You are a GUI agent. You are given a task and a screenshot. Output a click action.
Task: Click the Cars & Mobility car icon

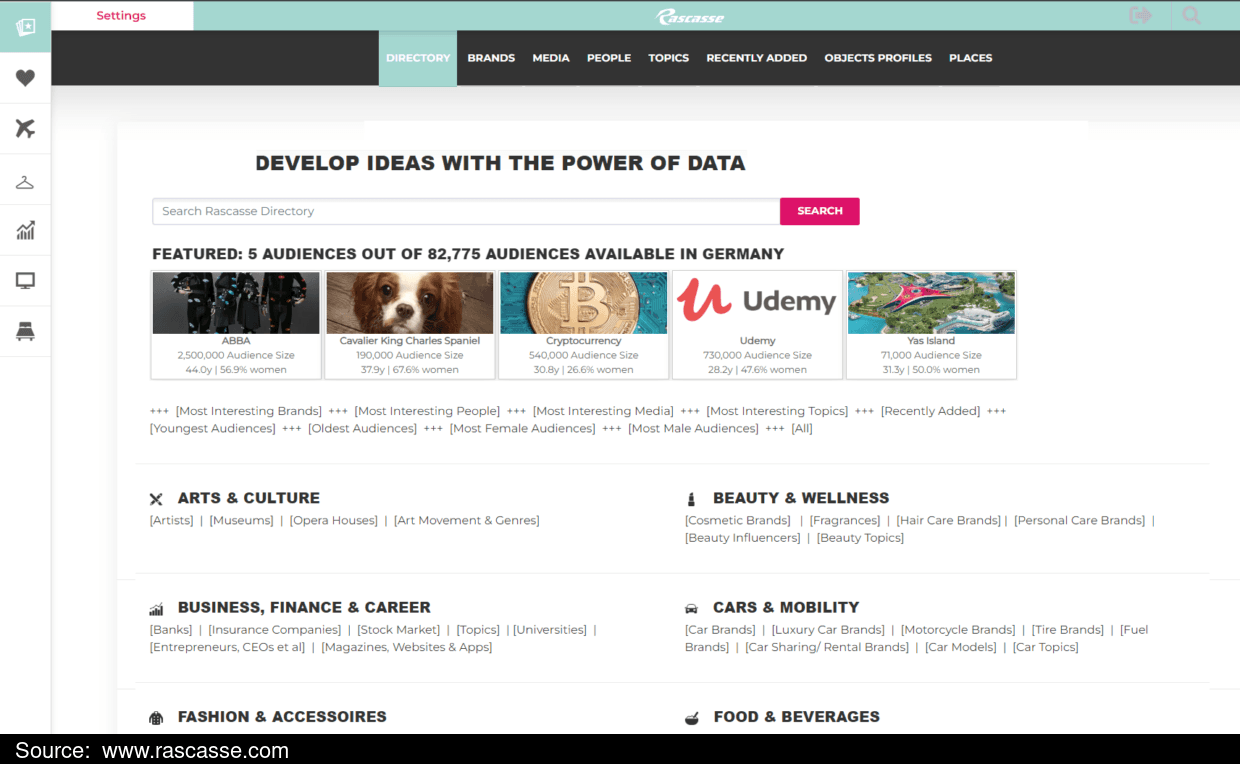click(x=691, y=608)
